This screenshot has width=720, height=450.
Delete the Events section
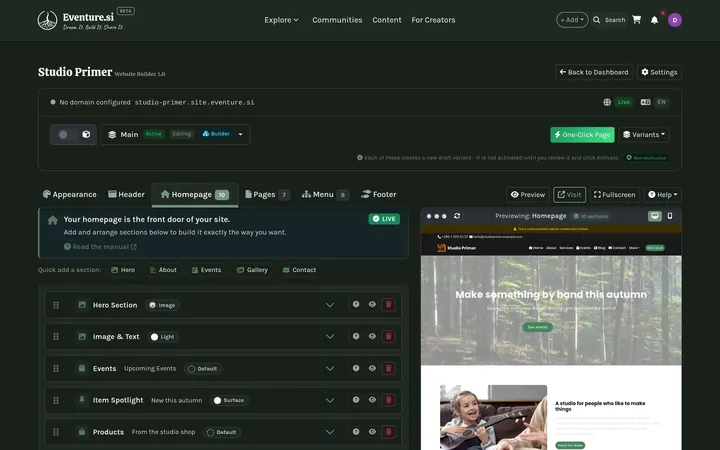(x=388, y=368)
